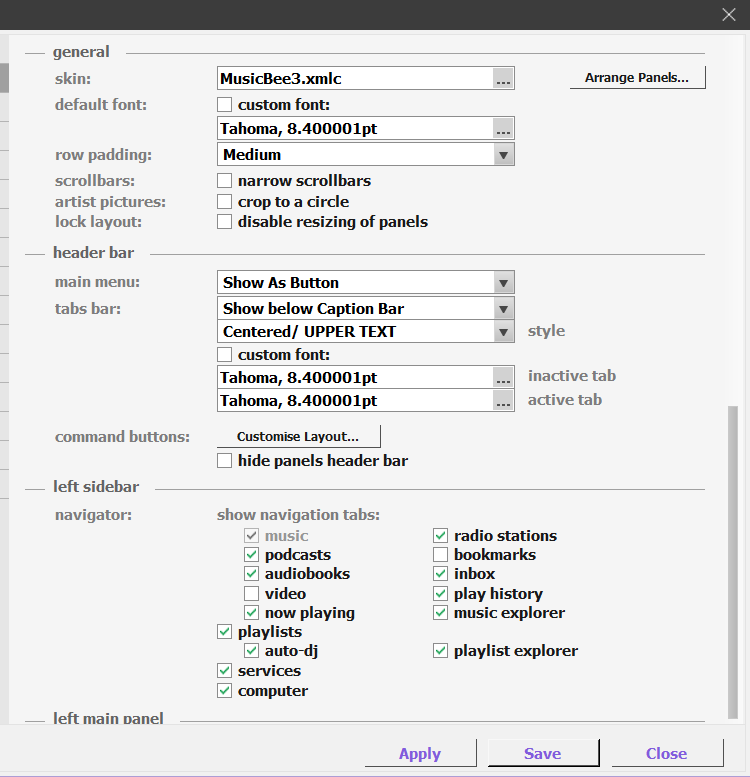Viewport: 750px width, 777px height.
Task: Uncheck the inbox navigation tab
Action: click(x=440, y=574)
